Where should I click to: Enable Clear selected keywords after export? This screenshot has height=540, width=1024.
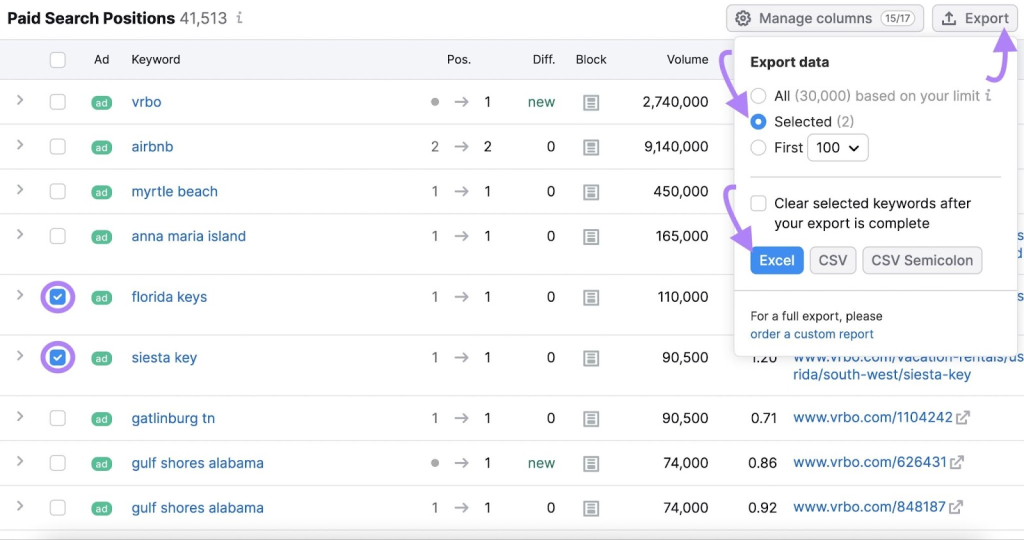point(759,203)
